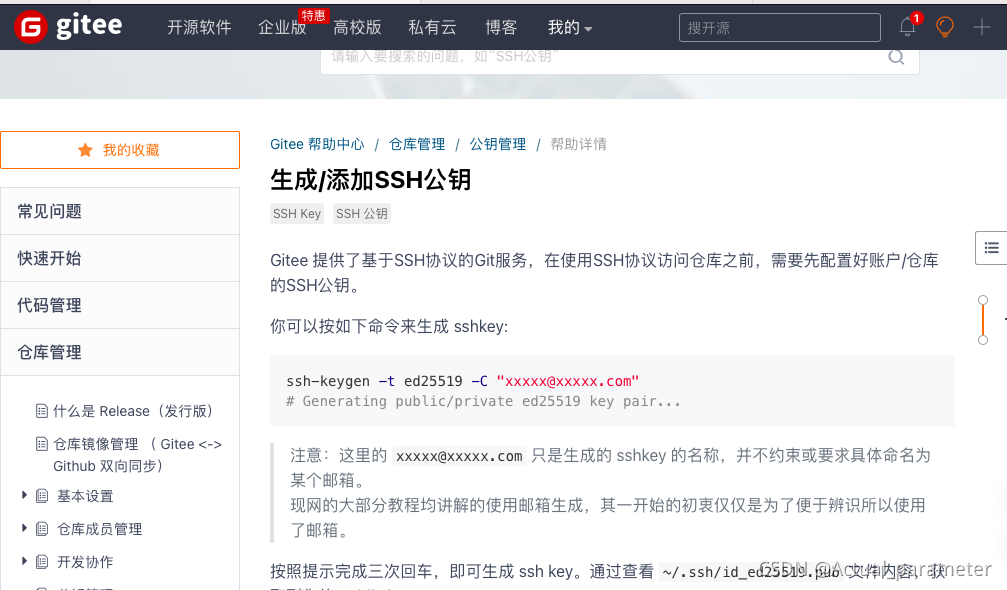Expand the 开发协作 section
The height and width of the screenshot is (590, 1007).
coord(25,561)
